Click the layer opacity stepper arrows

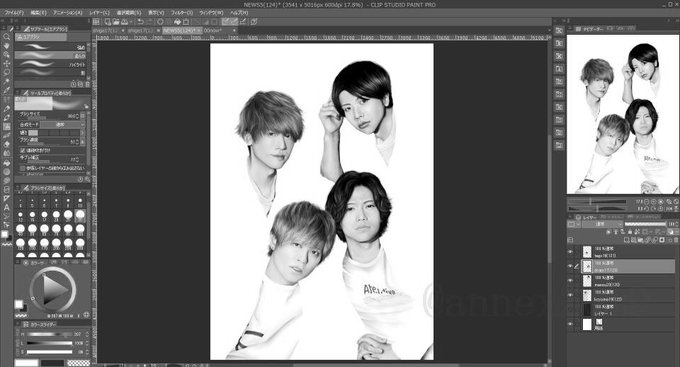676,224
